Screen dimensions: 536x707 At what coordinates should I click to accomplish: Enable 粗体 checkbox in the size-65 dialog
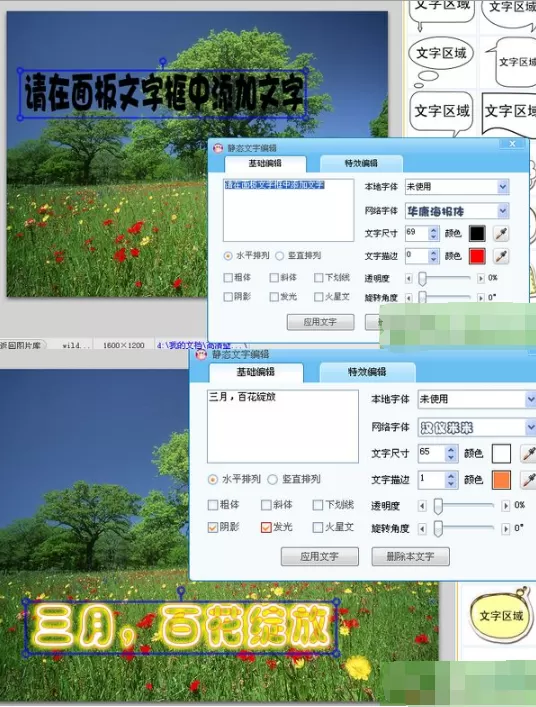tap(213, 505)
